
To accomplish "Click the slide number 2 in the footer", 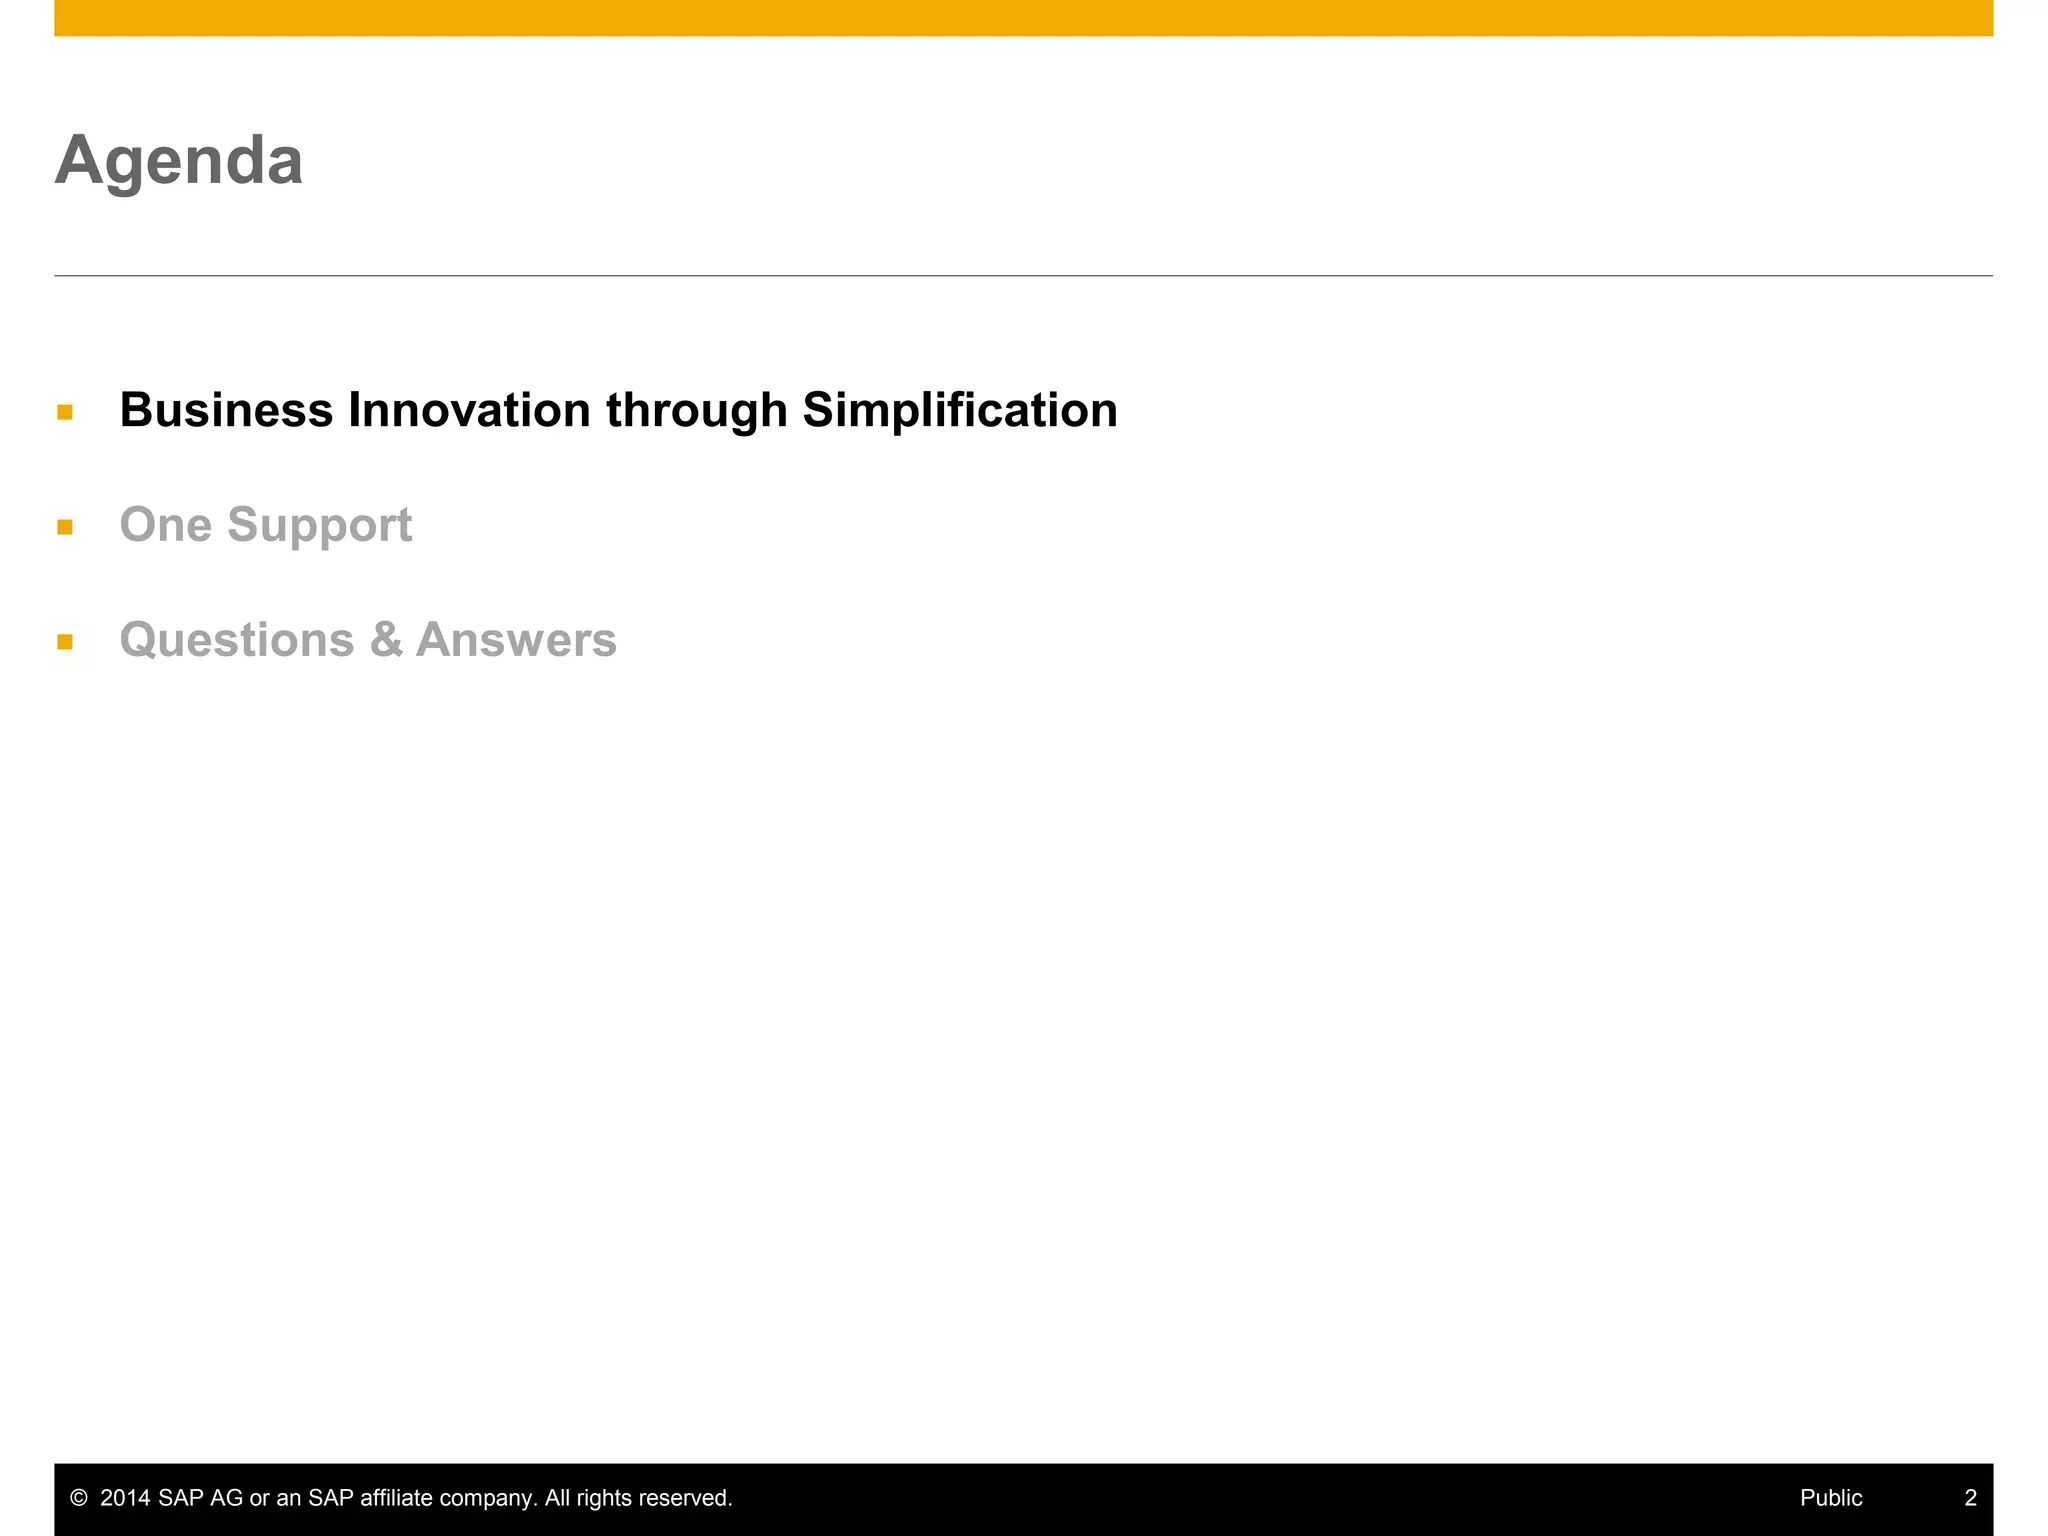I will click(x=1970, y=1498).
